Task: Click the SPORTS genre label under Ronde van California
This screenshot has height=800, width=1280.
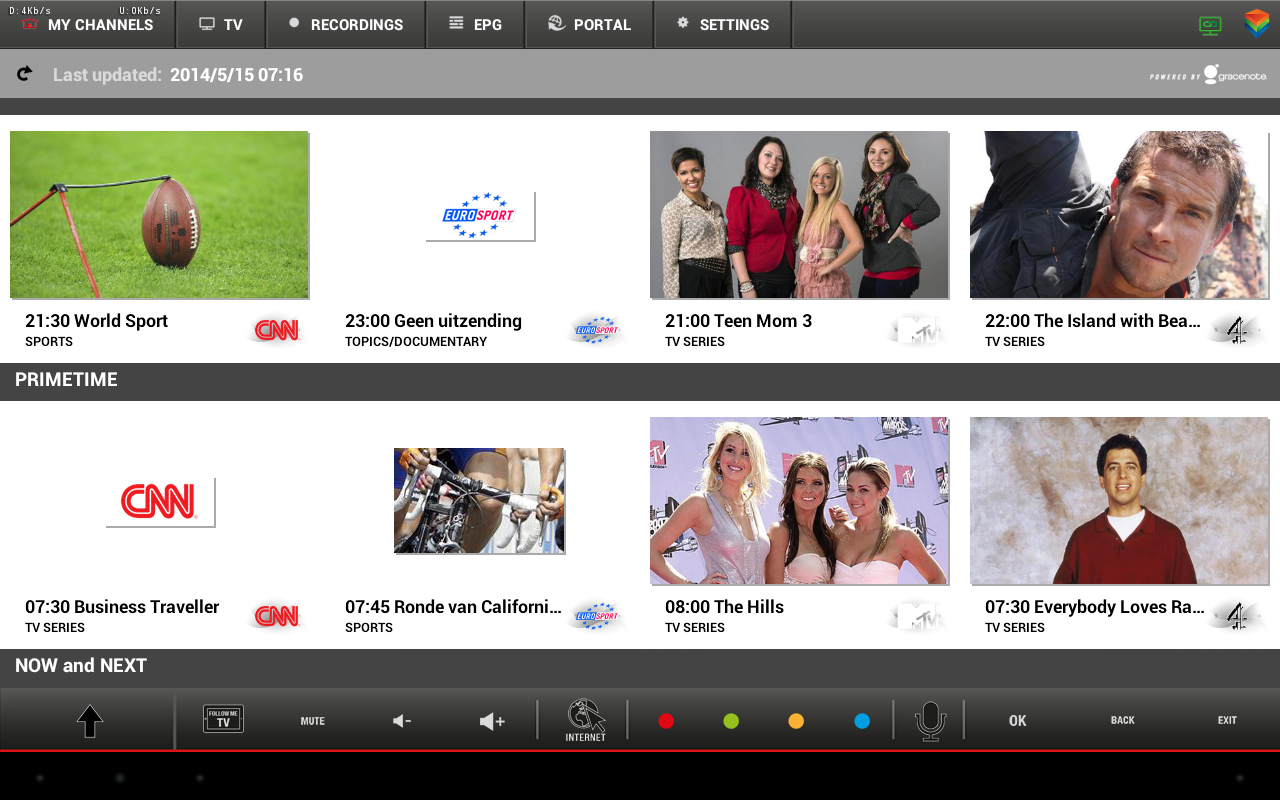Action: (369, 628)
